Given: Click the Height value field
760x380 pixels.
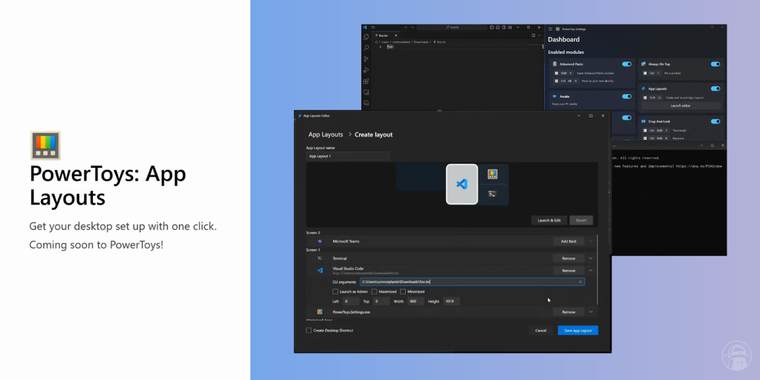Looking at the screenshot, I should click(451, 301).
